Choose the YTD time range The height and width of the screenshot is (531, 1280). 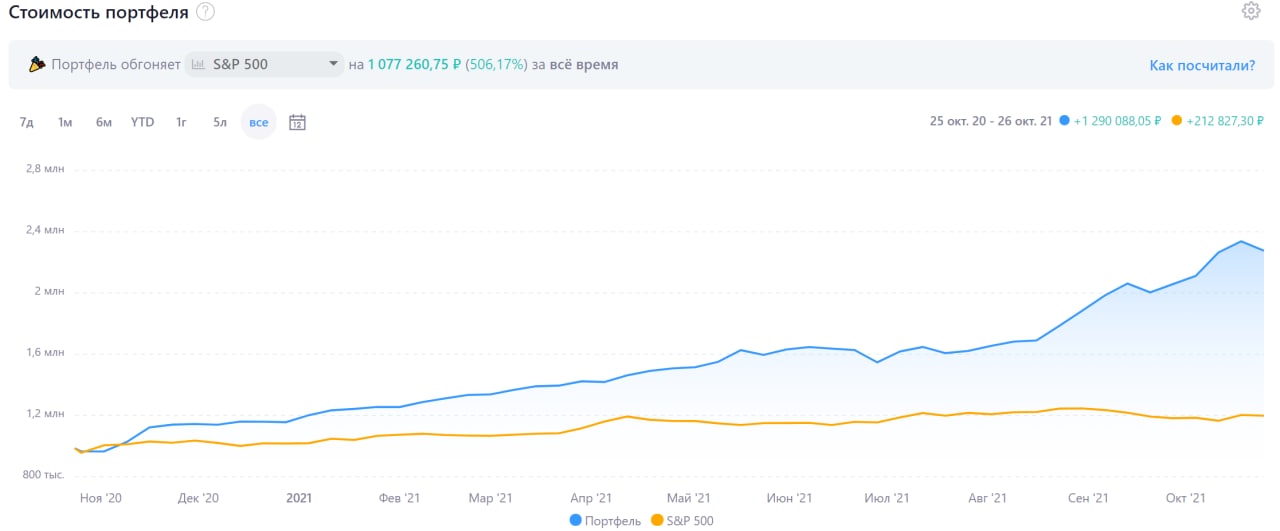(x=142, y=122)
